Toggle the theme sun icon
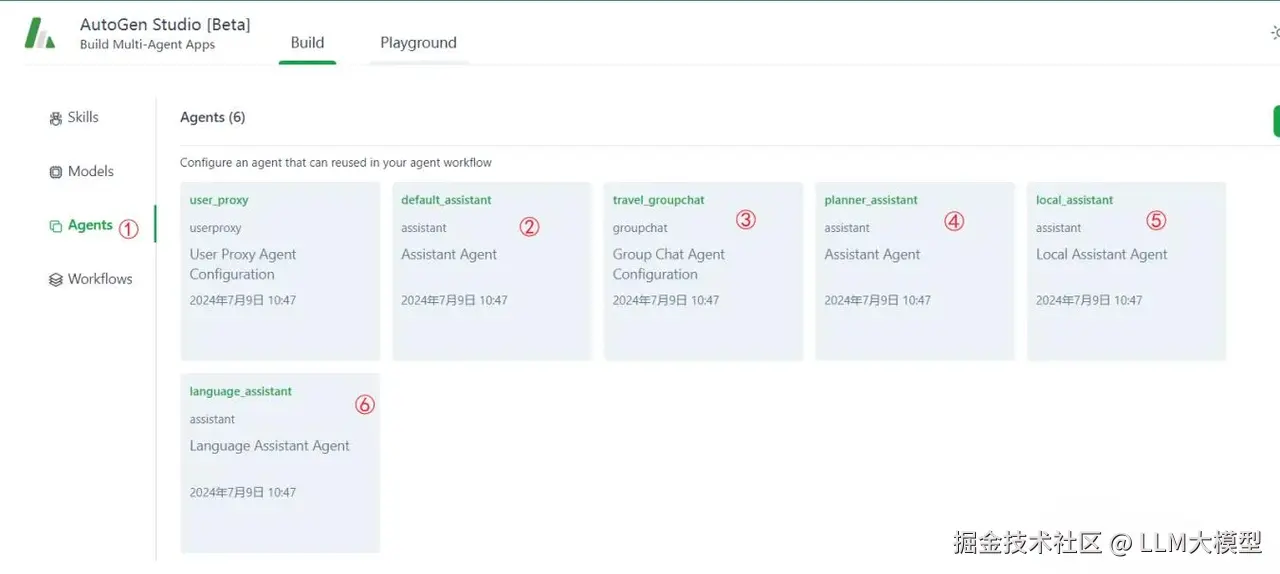1280x574 pixels. tap(1274, 33)
